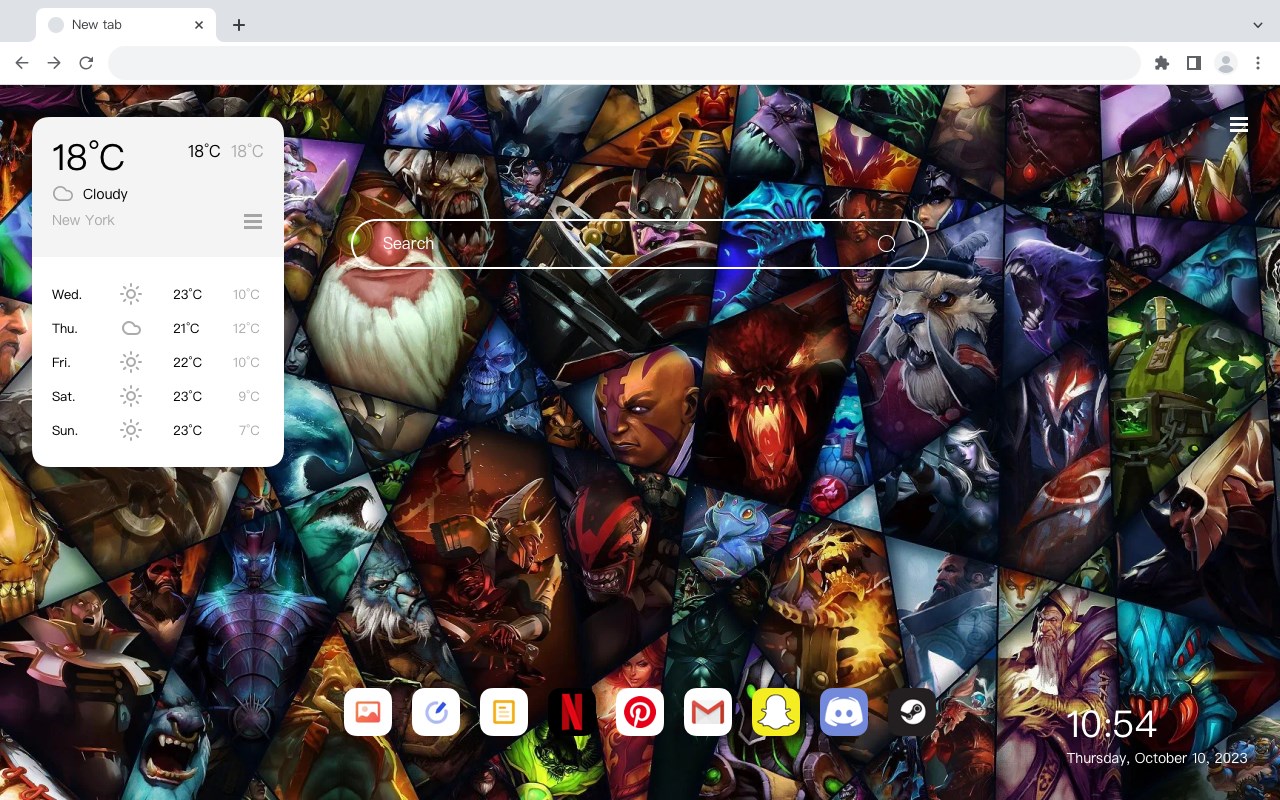
Task: Click the Thu. forecast day label
Action: [65, 328]
